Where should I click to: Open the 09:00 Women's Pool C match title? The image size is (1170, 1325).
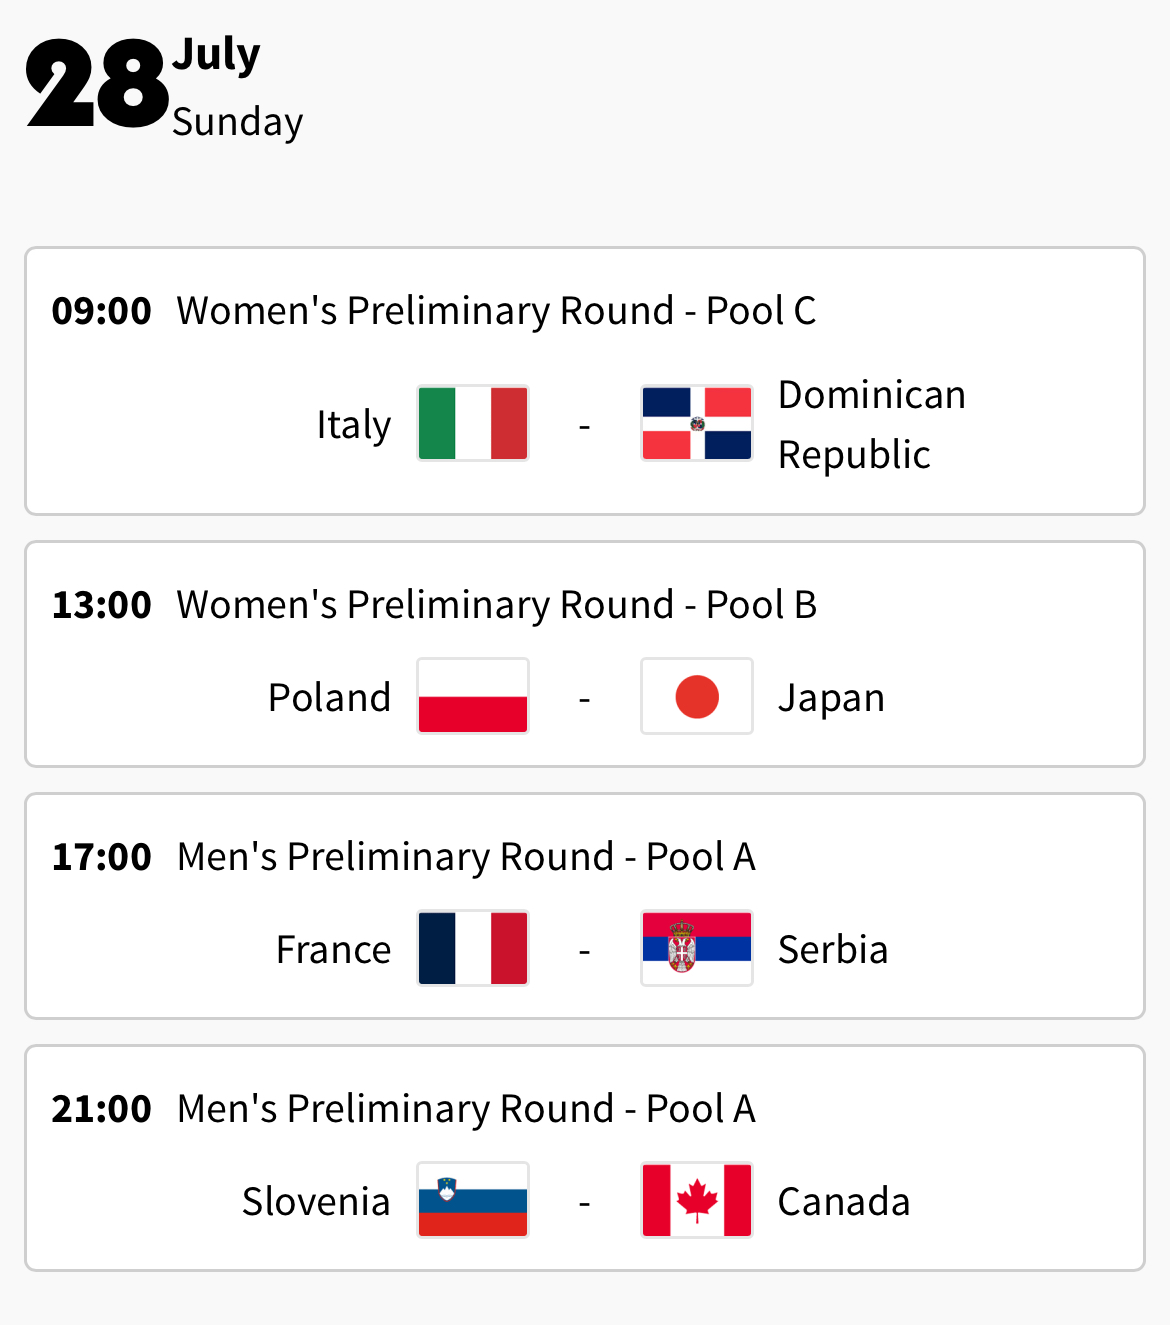(x=496, y=311)
